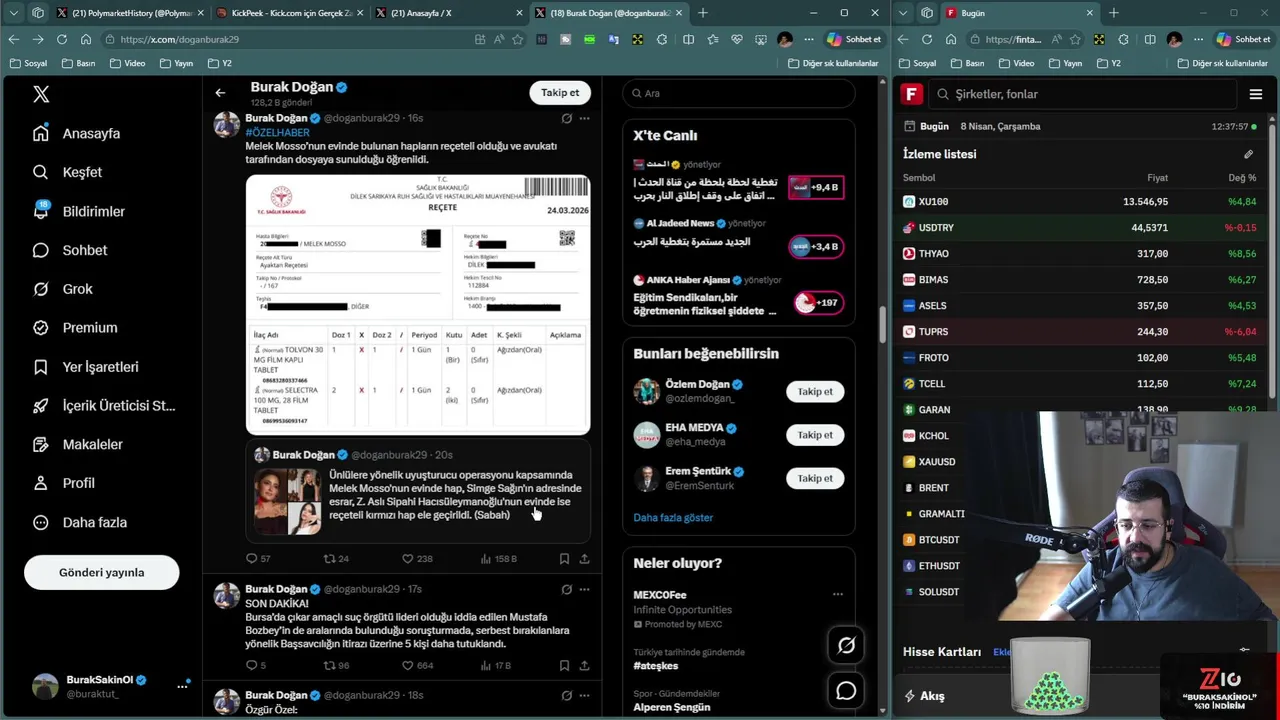Screen dimensions: 1280x720
Task: Open ANKA Haber Ajansı live broadcast
Action: click(x=738, y=297)
